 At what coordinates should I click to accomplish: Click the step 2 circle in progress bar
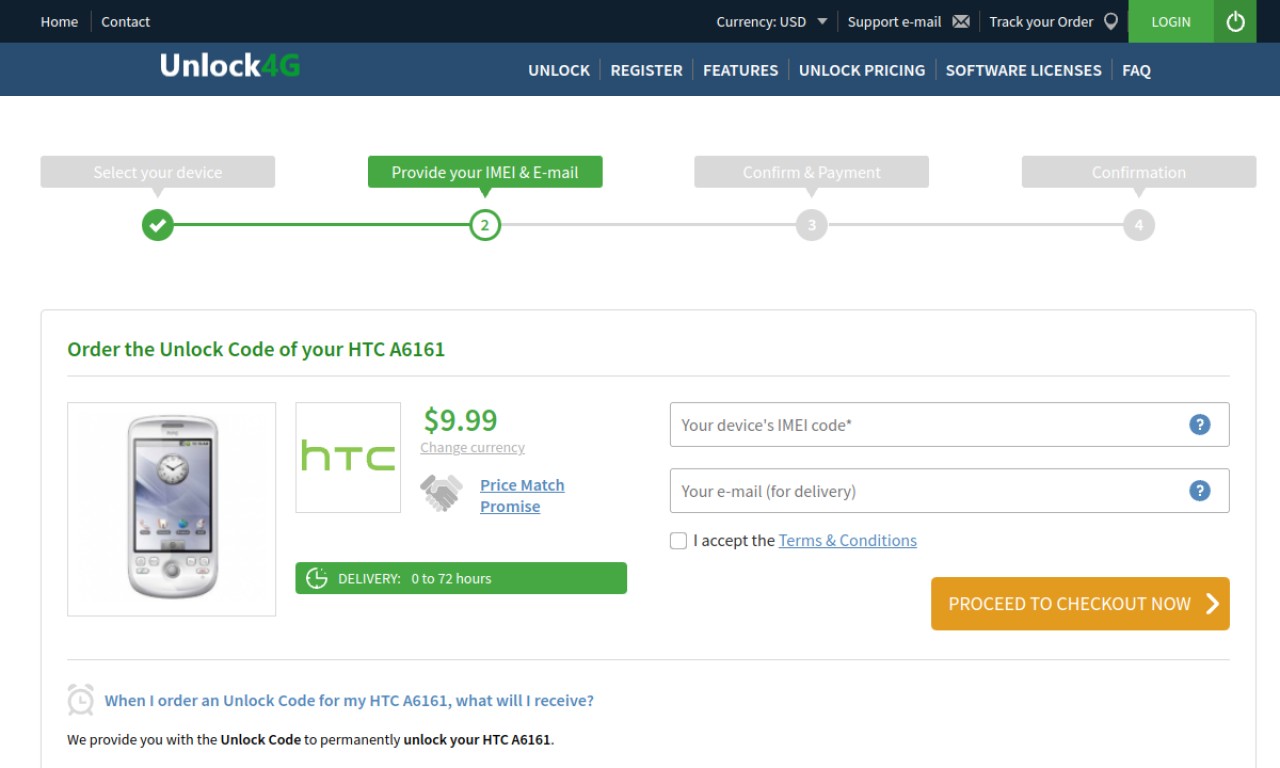pyautogui.click(x=485, y=225)
